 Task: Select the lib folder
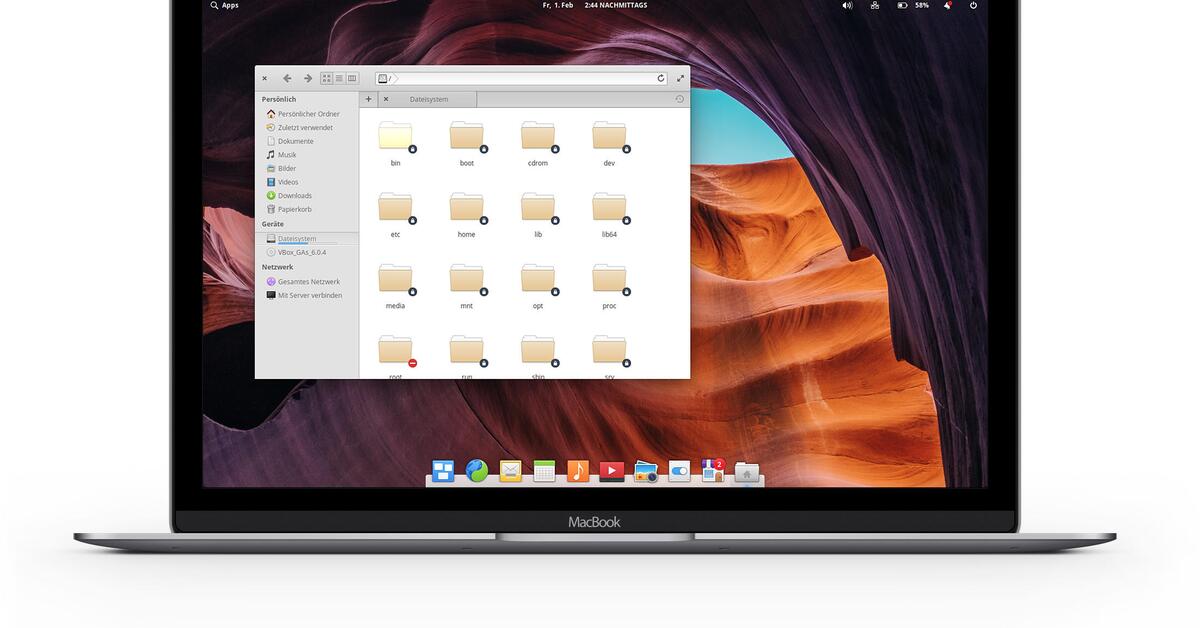tap(538, 214)
